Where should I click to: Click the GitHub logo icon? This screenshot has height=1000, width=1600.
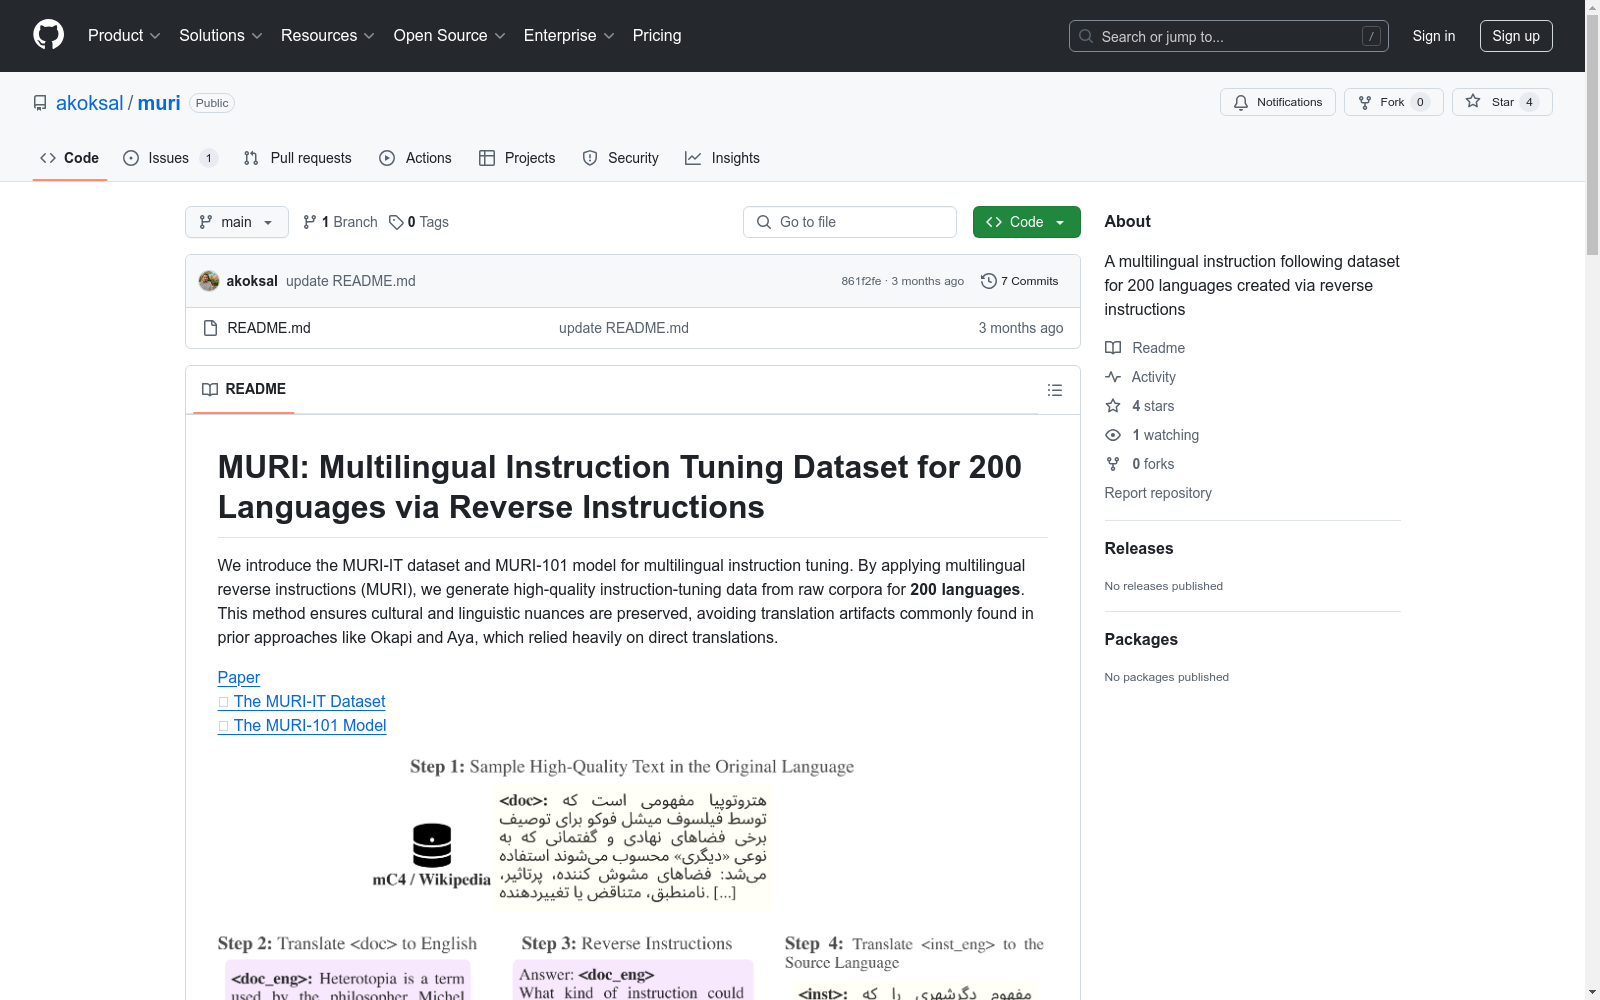coord(48,35)
